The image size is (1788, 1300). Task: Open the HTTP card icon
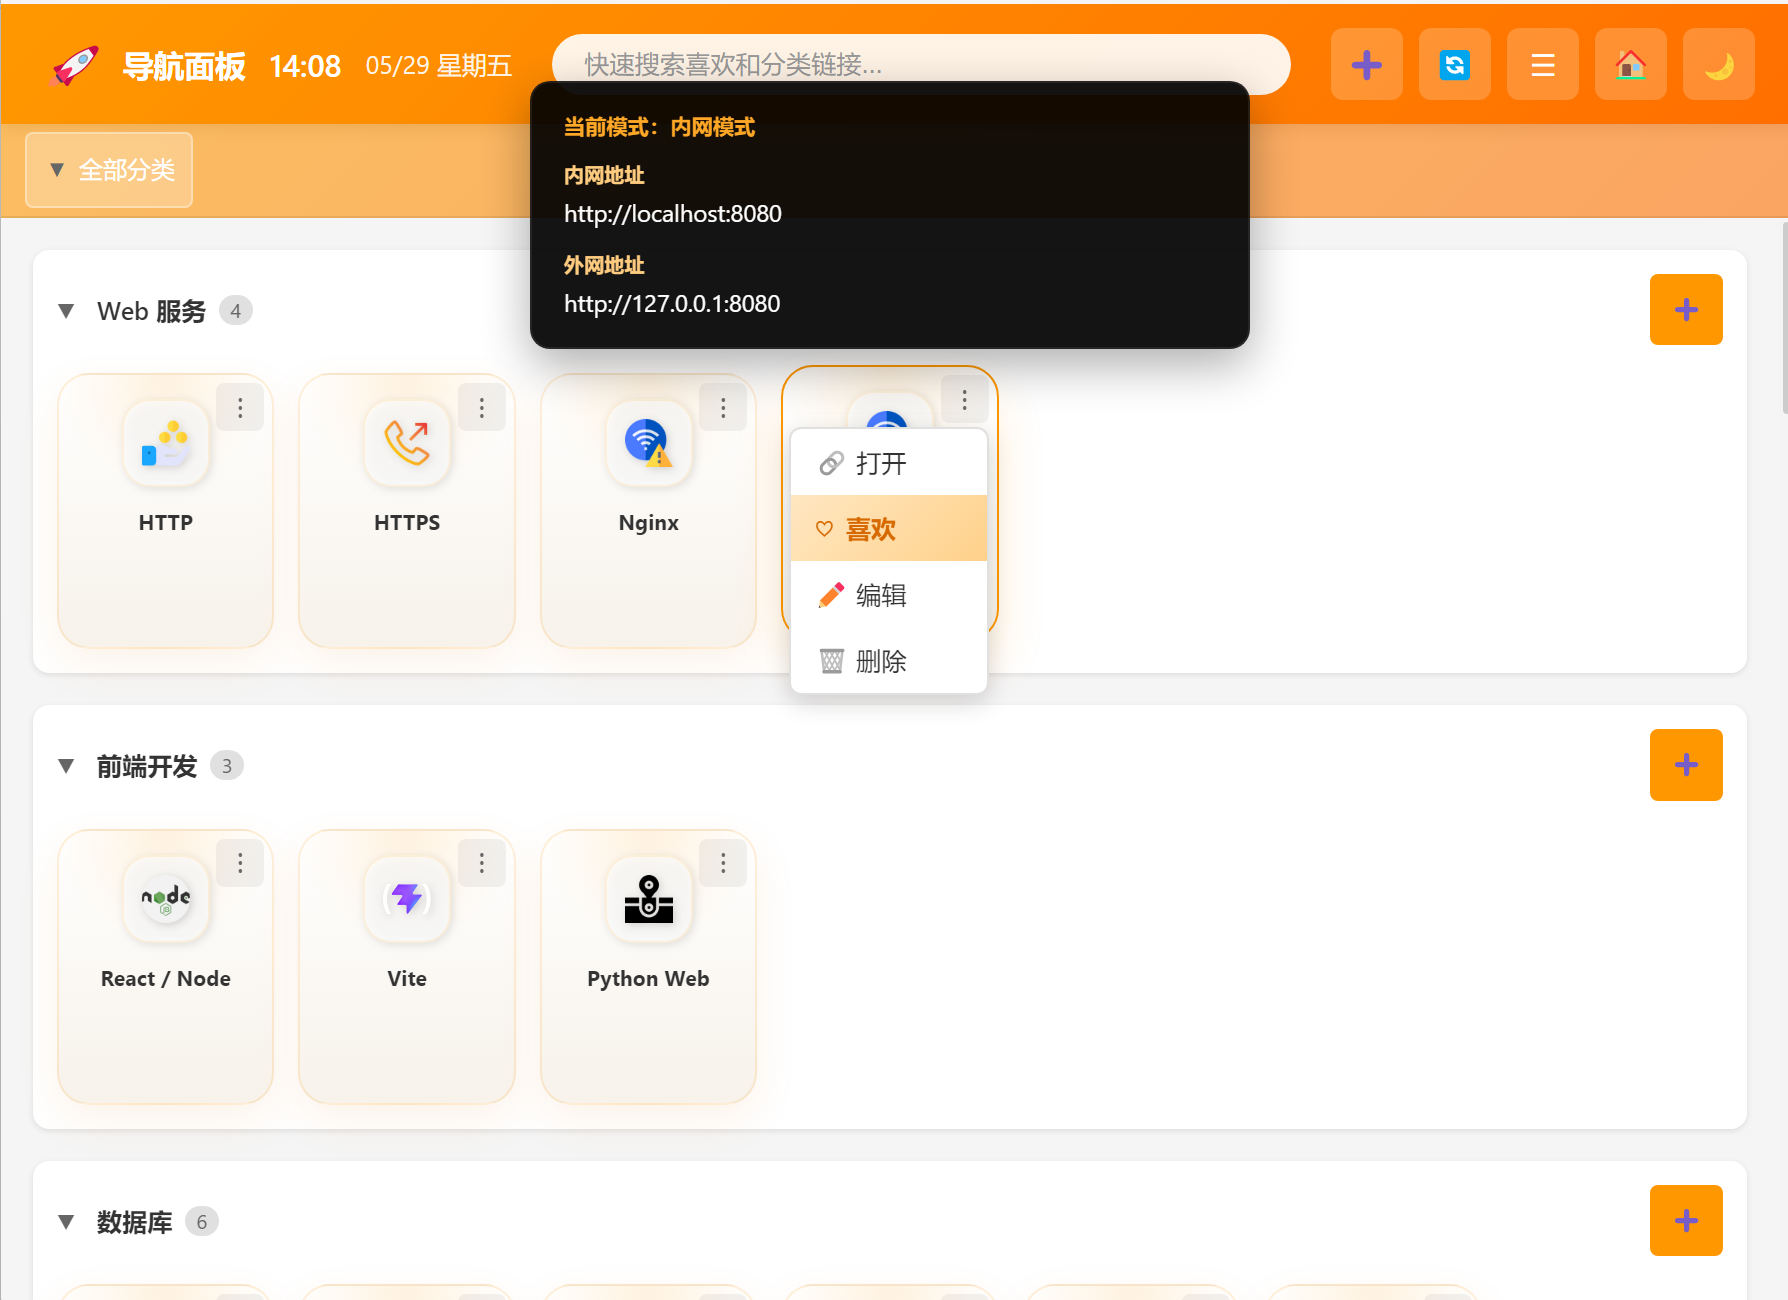tap(166, 443)
